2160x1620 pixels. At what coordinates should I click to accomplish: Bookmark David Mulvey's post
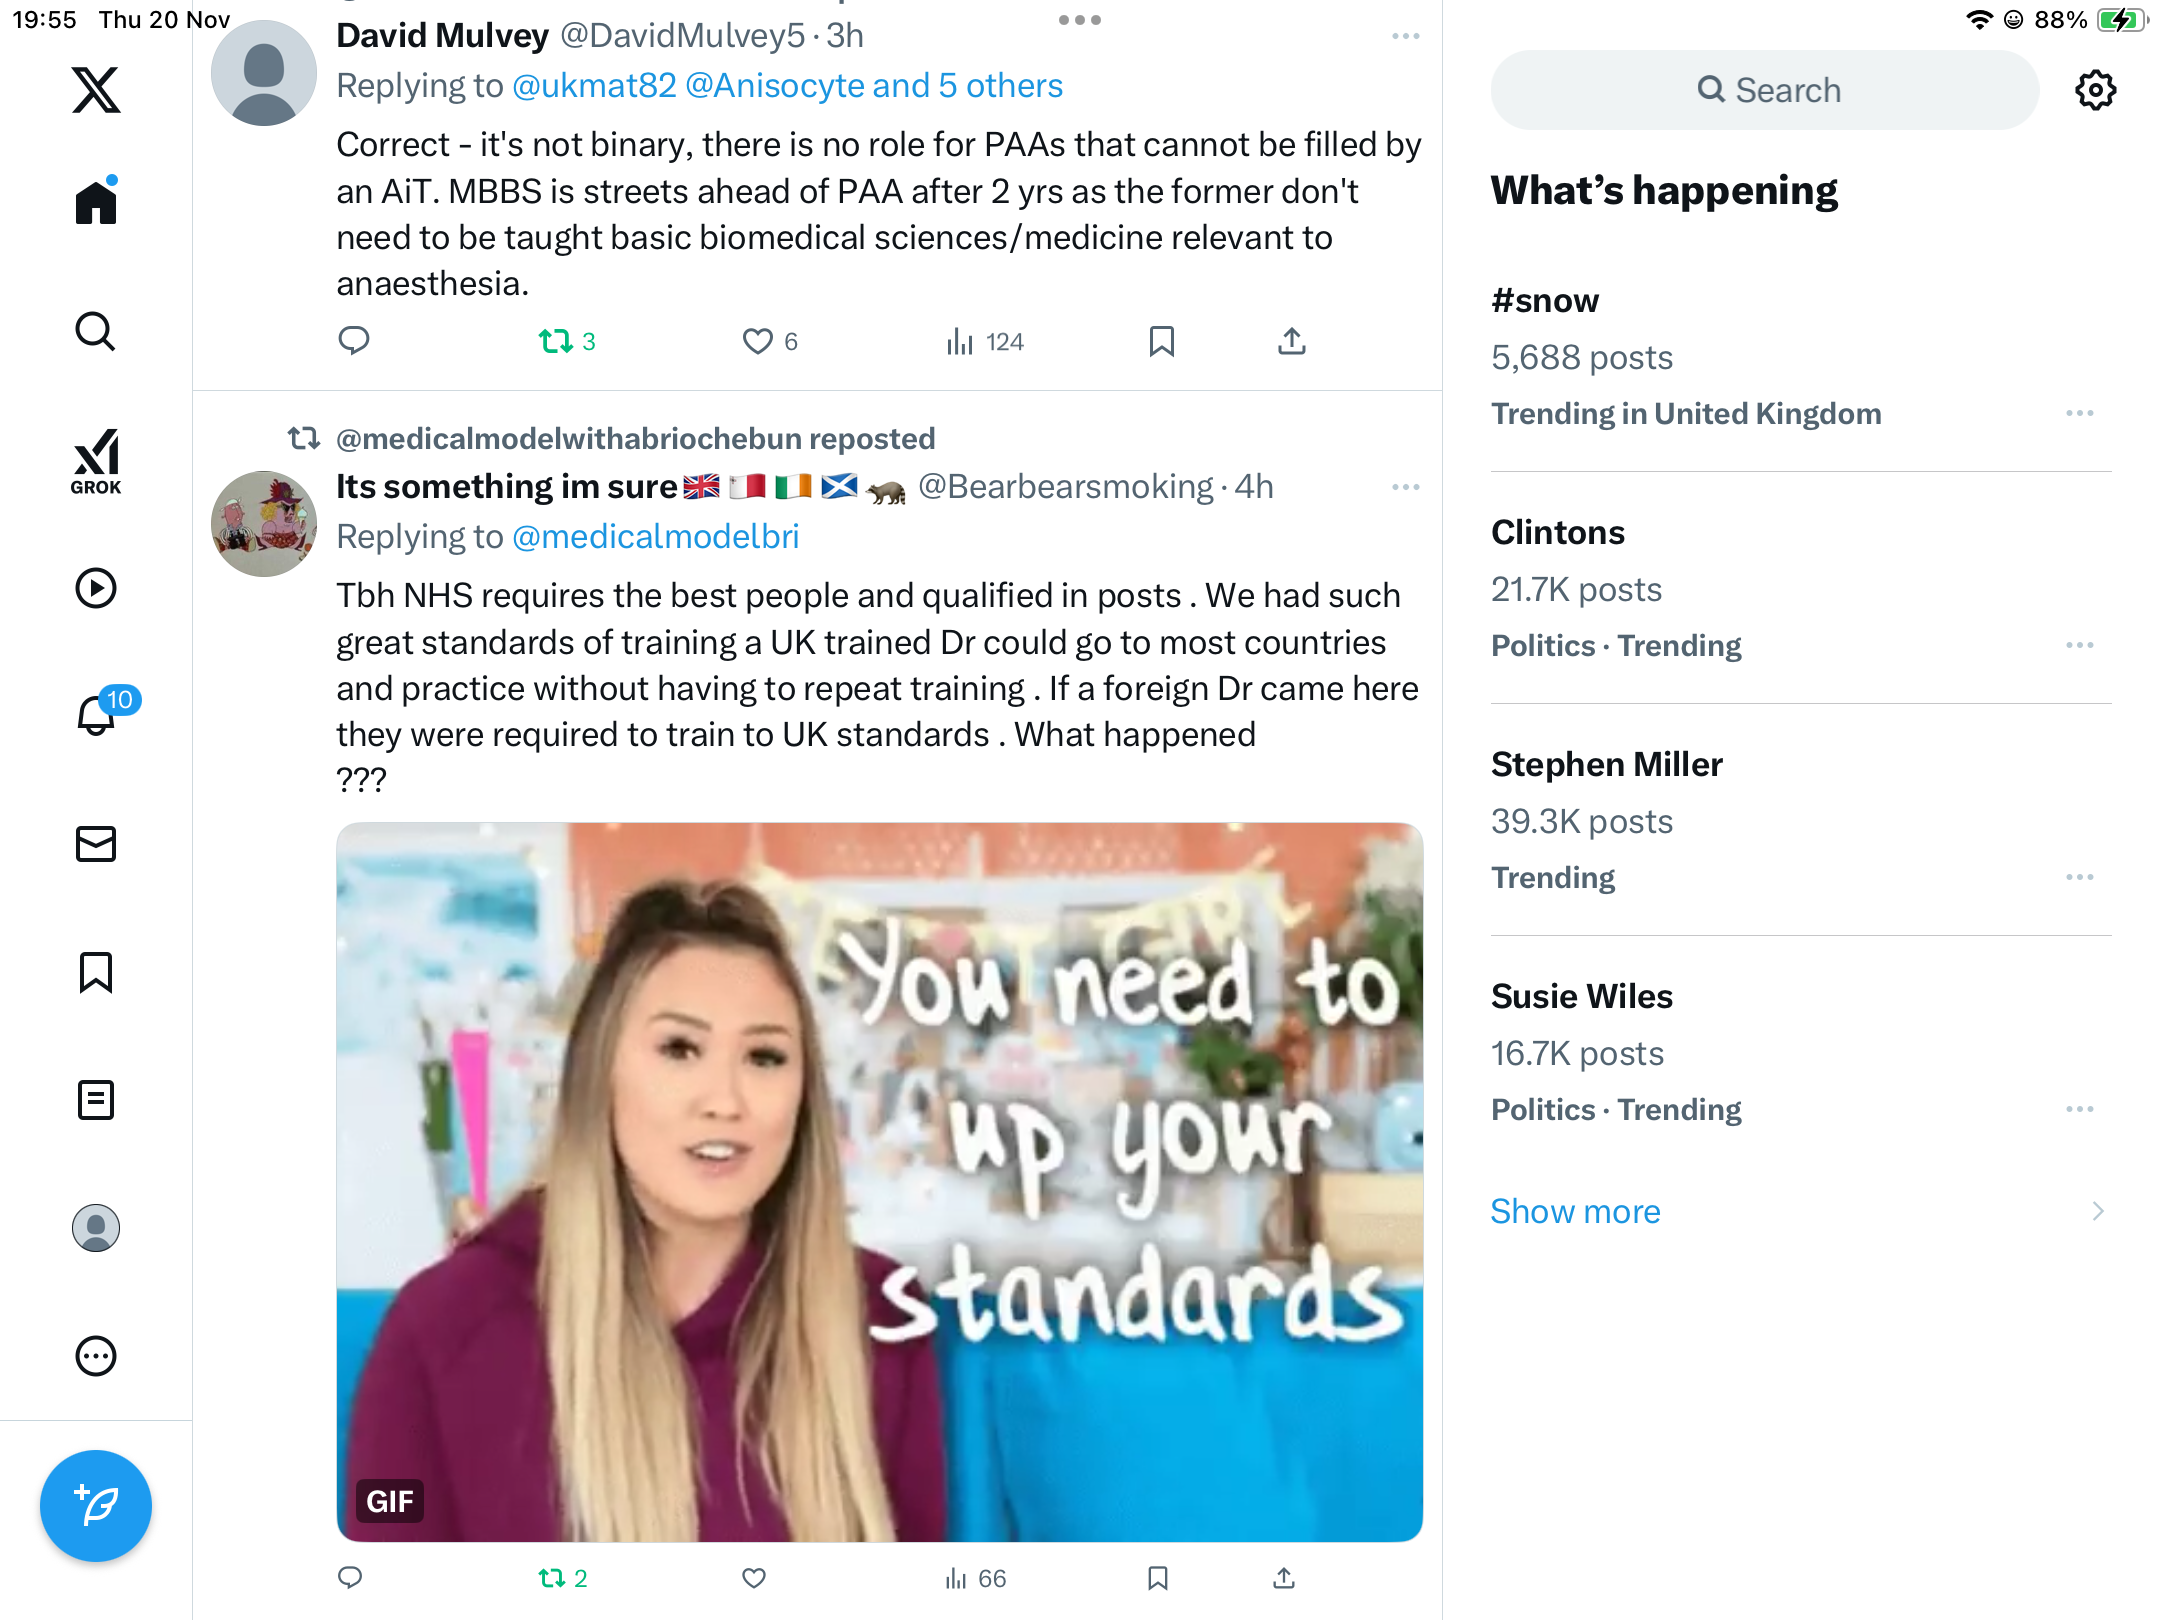tap(1161, 342)
